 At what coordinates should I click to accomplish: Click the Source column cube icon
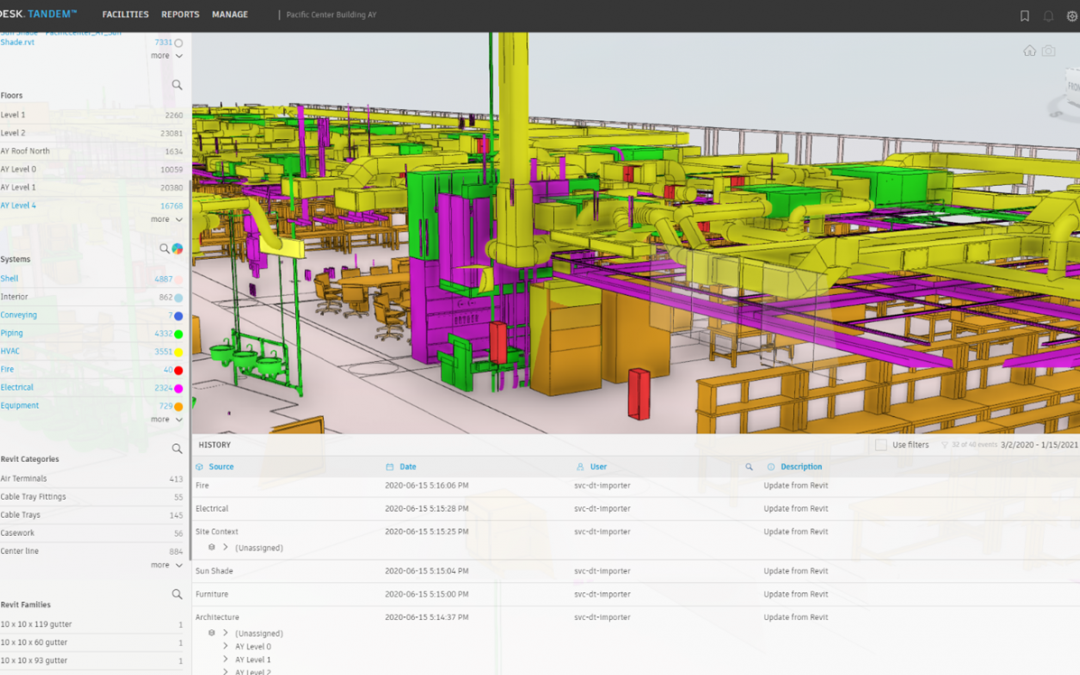199,467
